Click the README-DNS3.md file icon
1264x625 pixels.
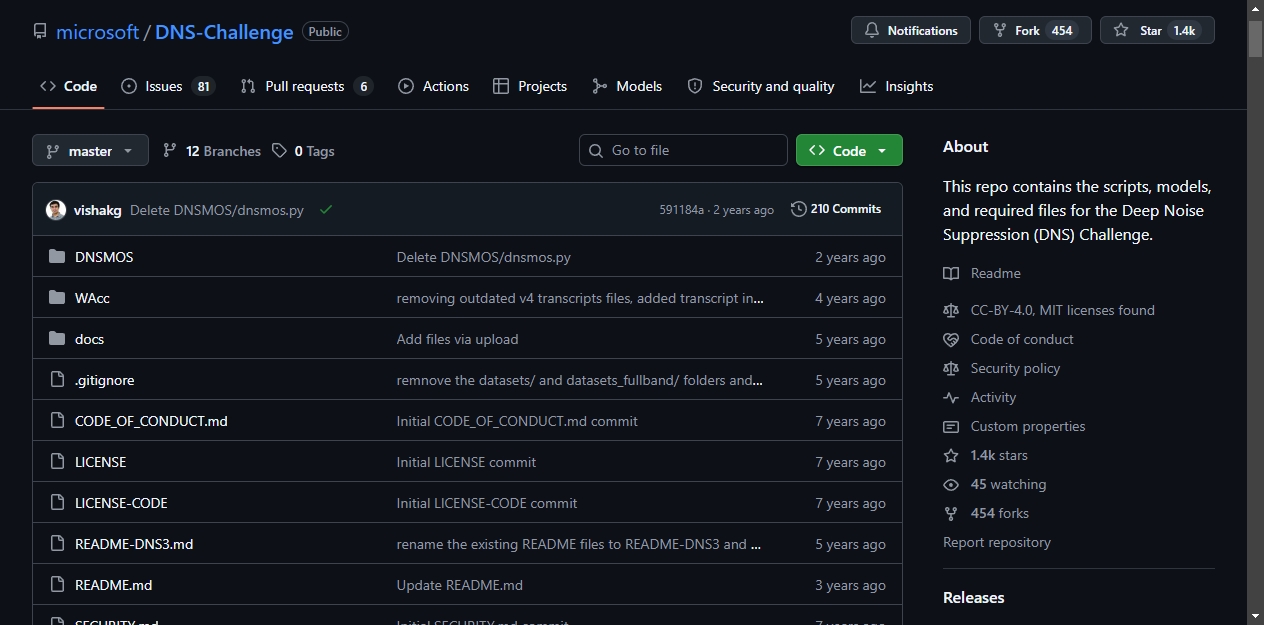(57, 544)
